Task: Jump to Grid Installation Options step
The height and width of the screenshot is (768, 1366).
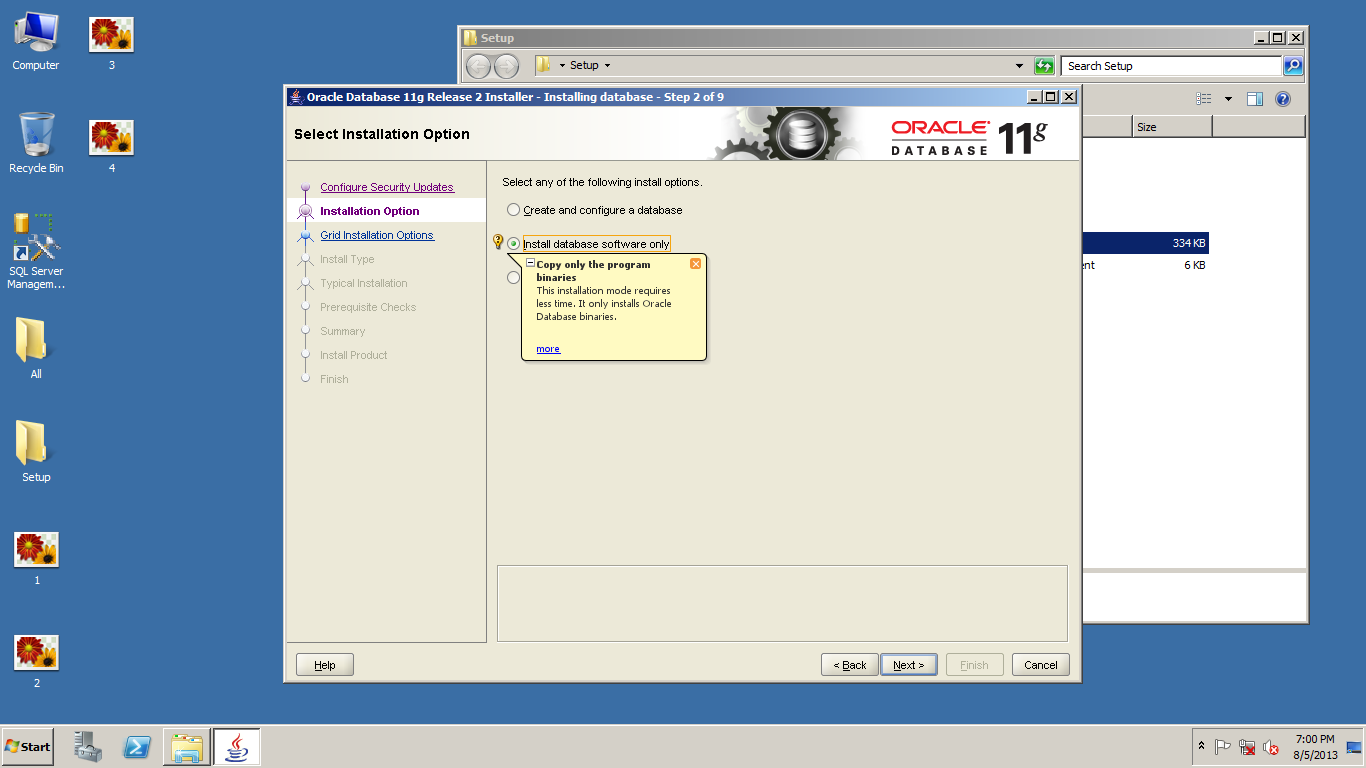Action: 376,235
